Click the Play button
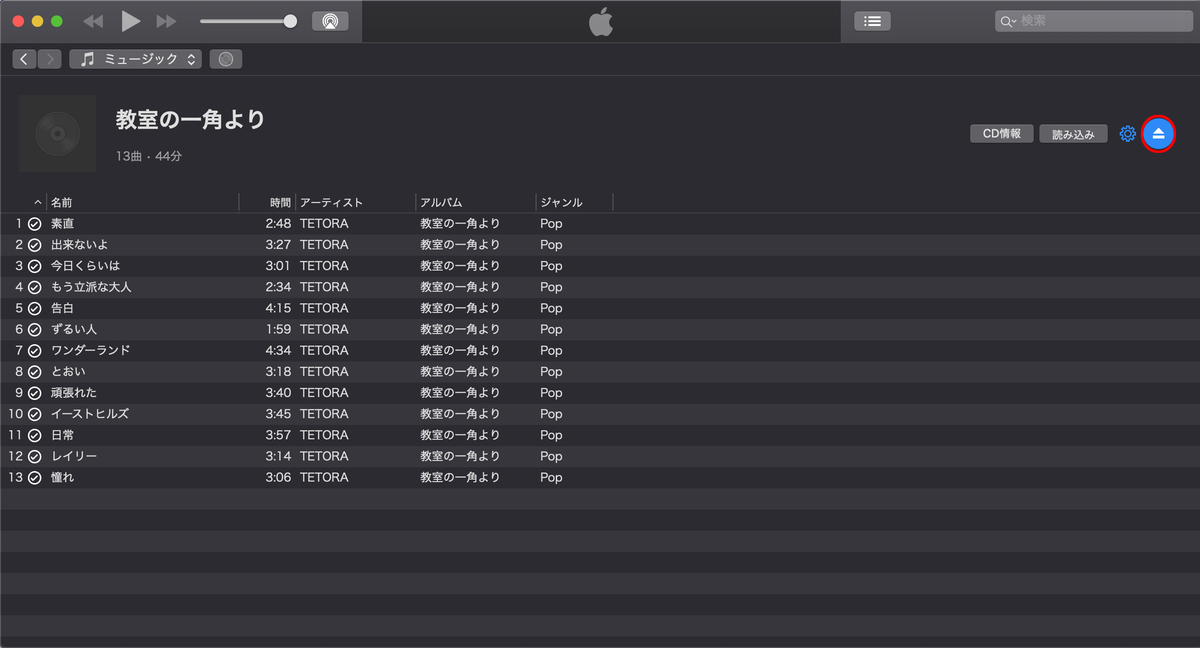This screenshot has width=1200, height=648. point(131,21)
